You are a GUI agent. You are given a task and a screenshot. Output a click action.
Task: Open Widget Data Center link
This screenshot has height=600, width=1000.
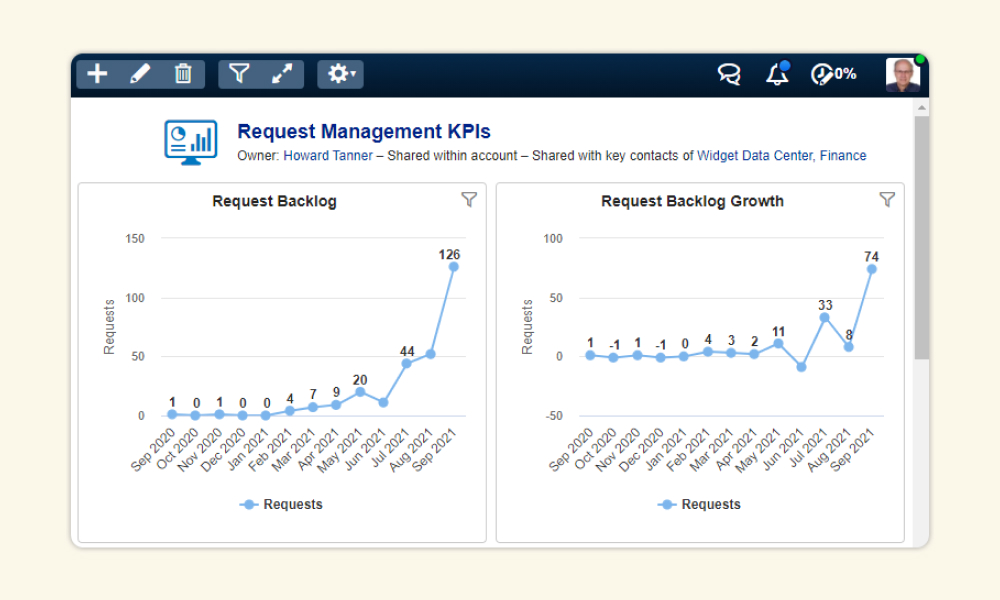click(x=754, y=156)
